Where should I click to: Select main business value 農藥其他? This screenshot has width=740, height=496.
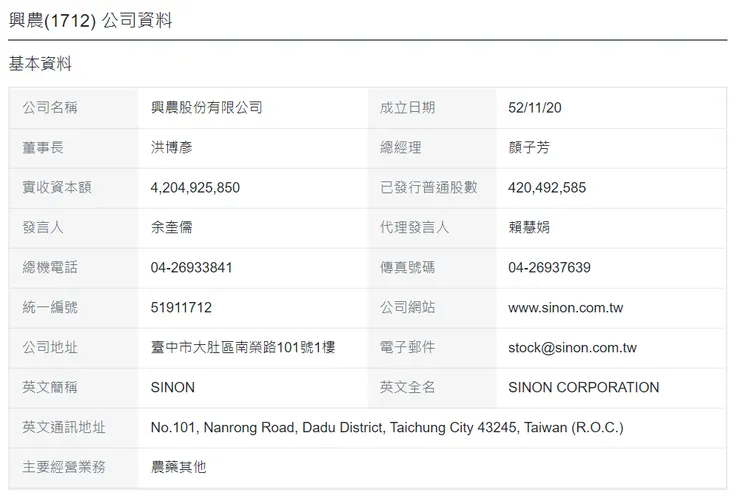pyautogui.click(x=178, y=467)
